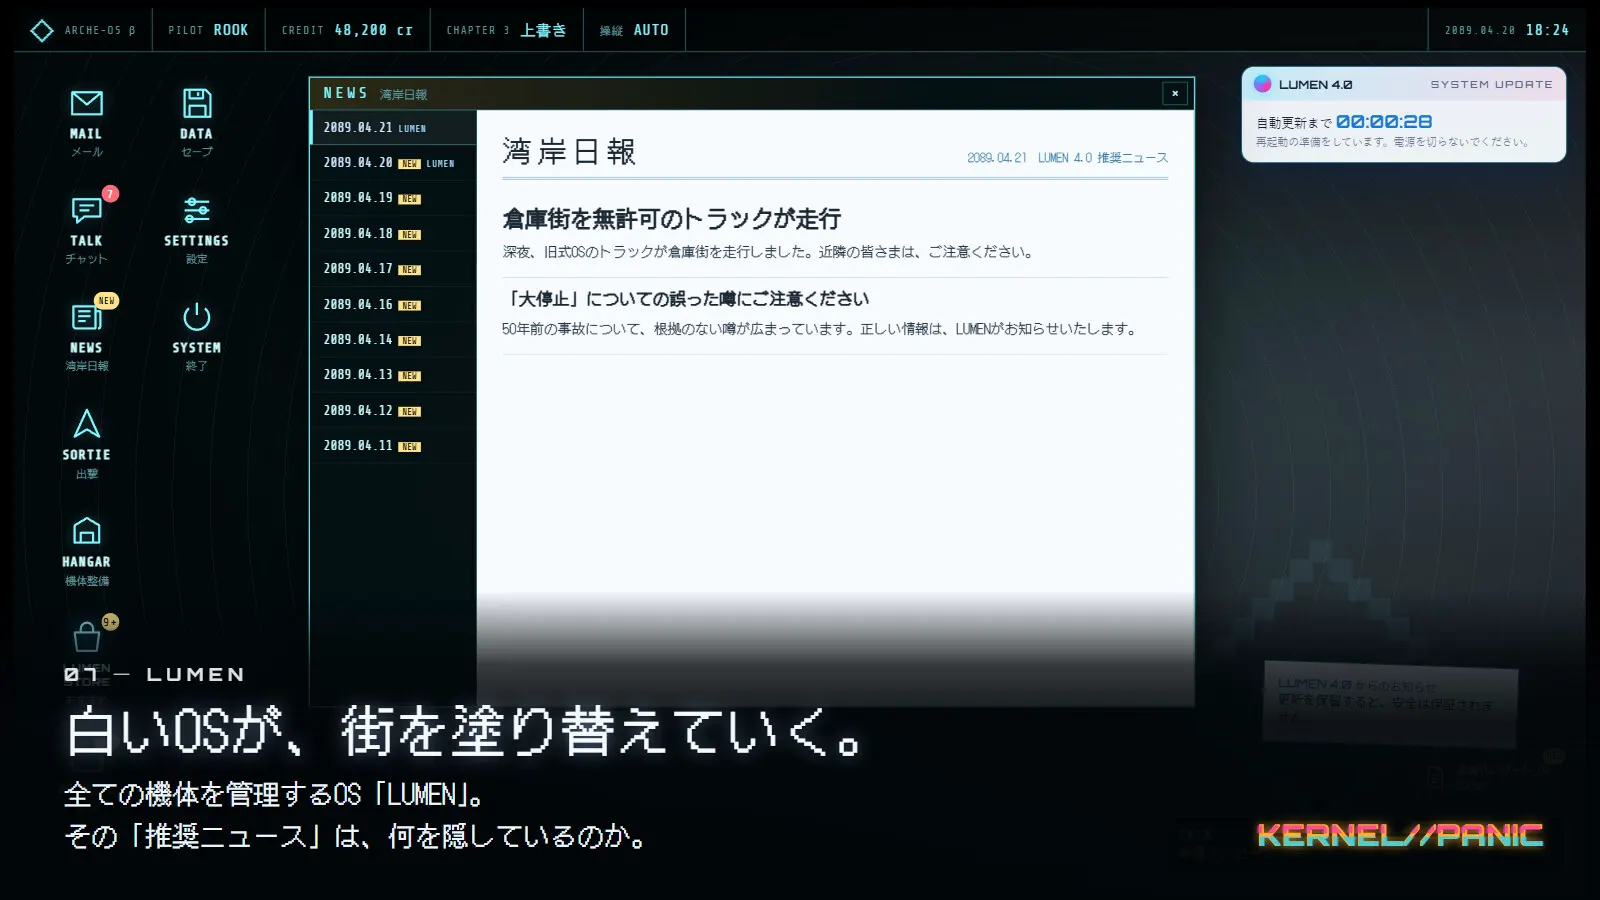Click the SYSTEM power icon
This screenshot has height=900, width=1600.
coord(196,317)
